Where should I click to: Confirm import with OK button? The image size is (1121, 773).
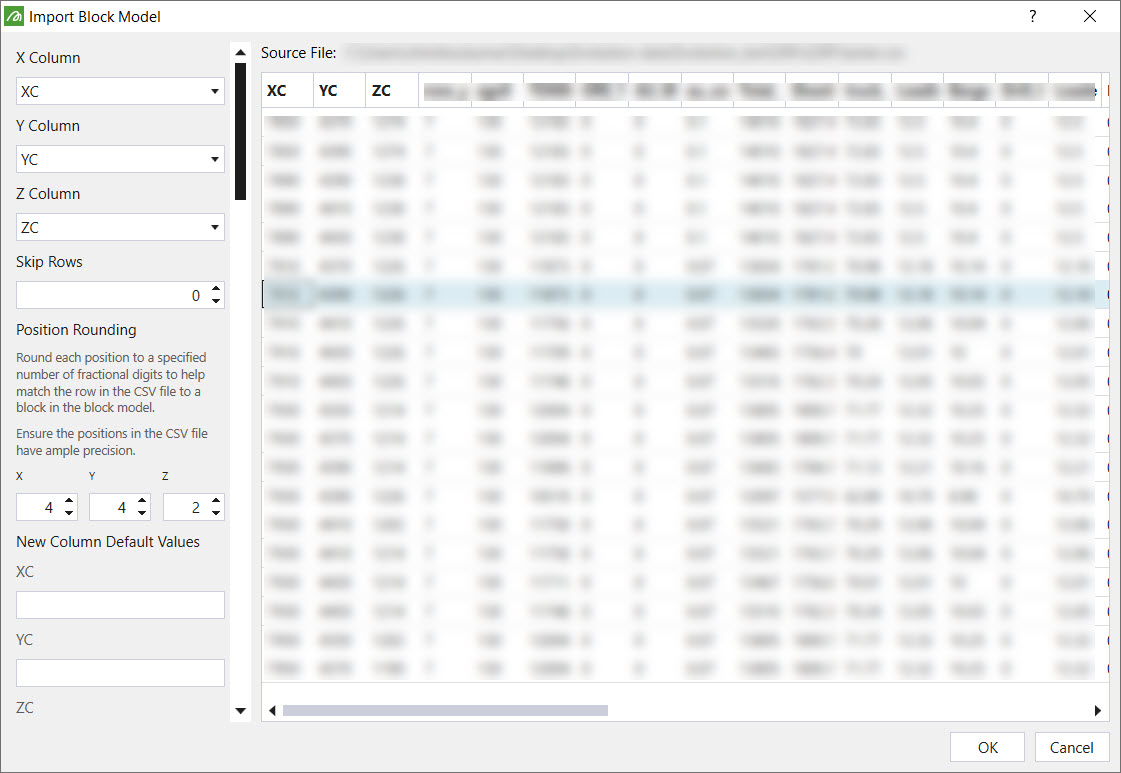point(987,747)
